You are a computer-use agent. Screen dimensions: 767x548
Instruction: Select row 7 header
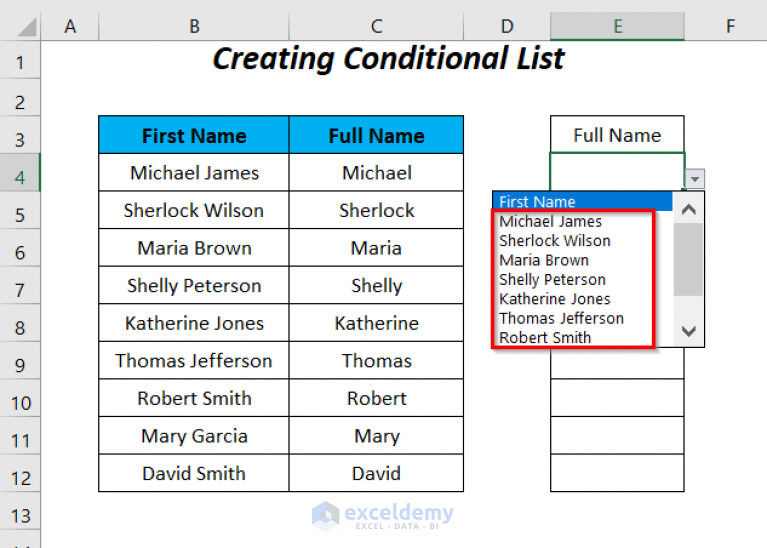point(20,286)
